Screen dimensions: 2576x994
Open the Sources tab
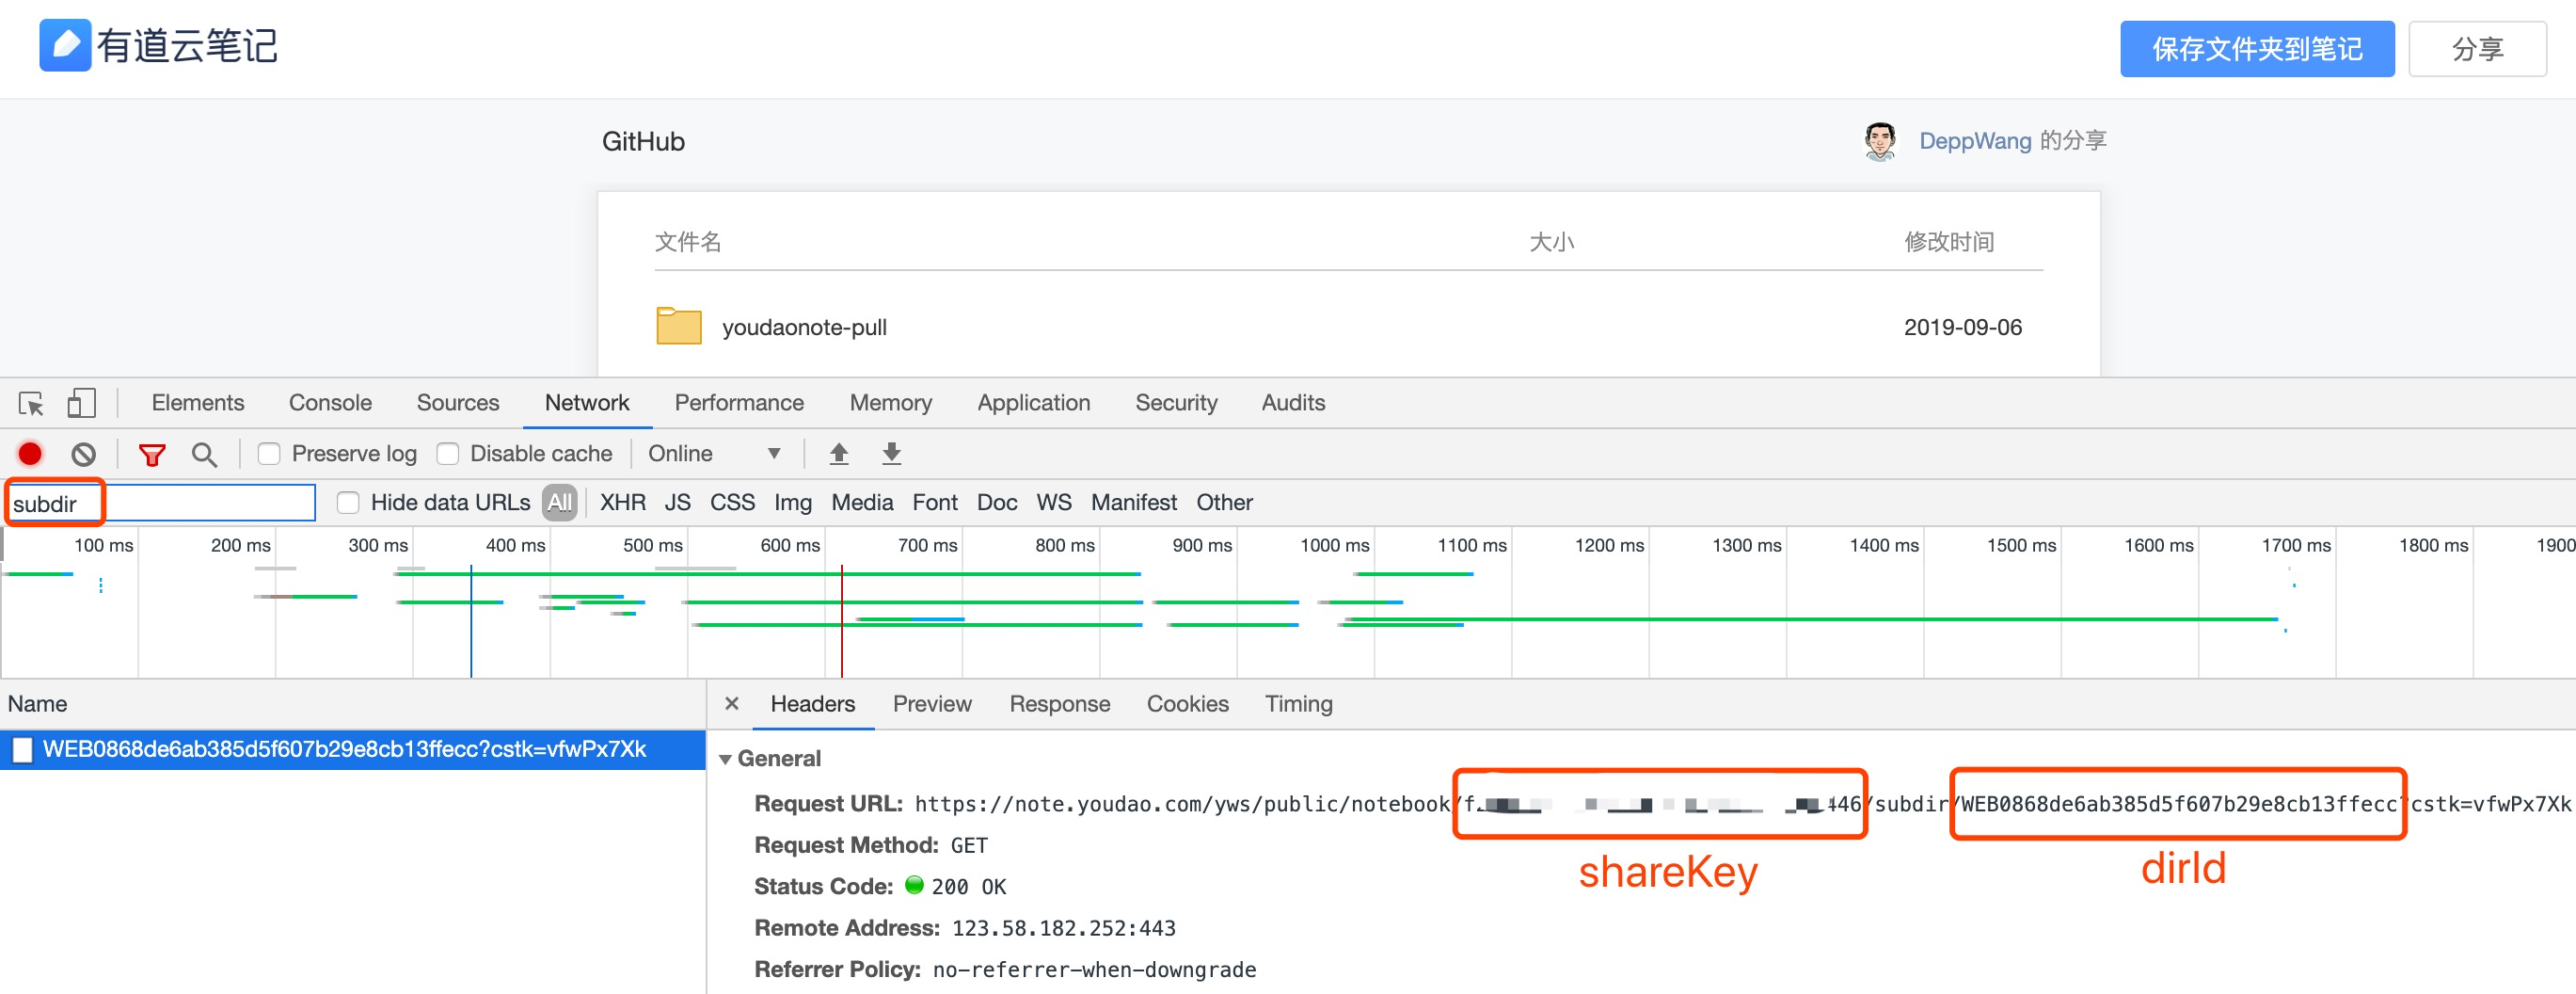458,403
